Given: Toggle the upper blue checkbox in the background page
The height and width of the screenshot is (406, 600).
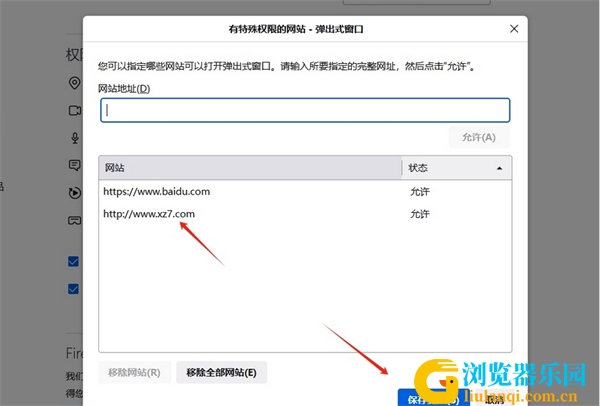Looking at the screenshot, I should pos(73,261).
